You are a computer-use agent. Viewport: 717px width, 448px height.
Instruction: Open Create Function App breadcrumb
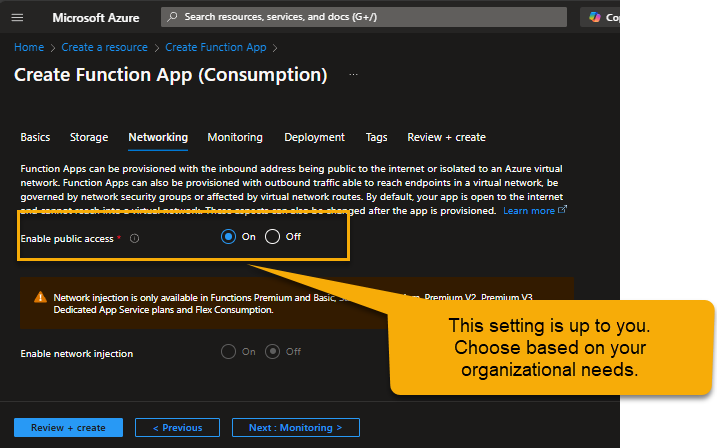216,47
